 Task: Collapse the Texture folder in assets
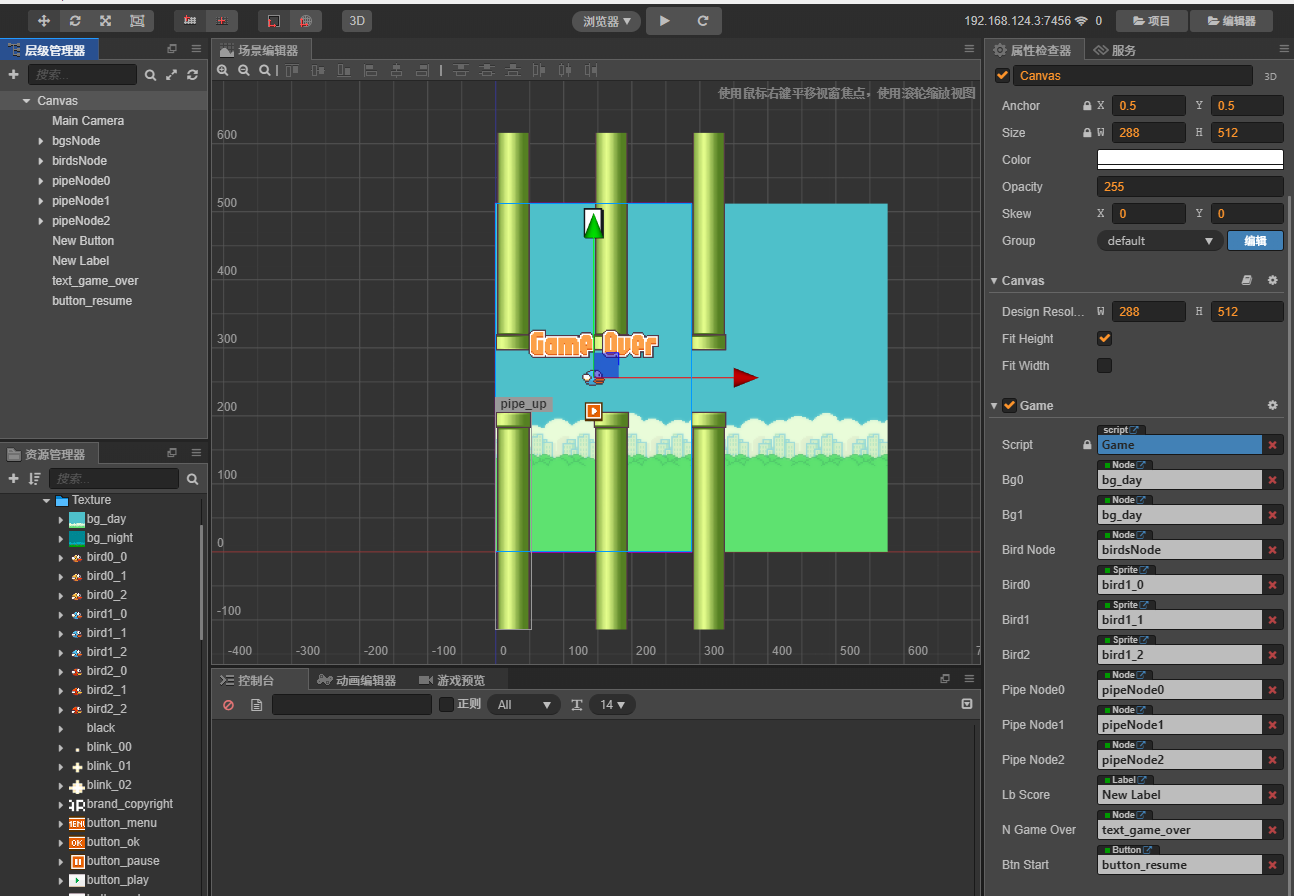tap(46, 500)
